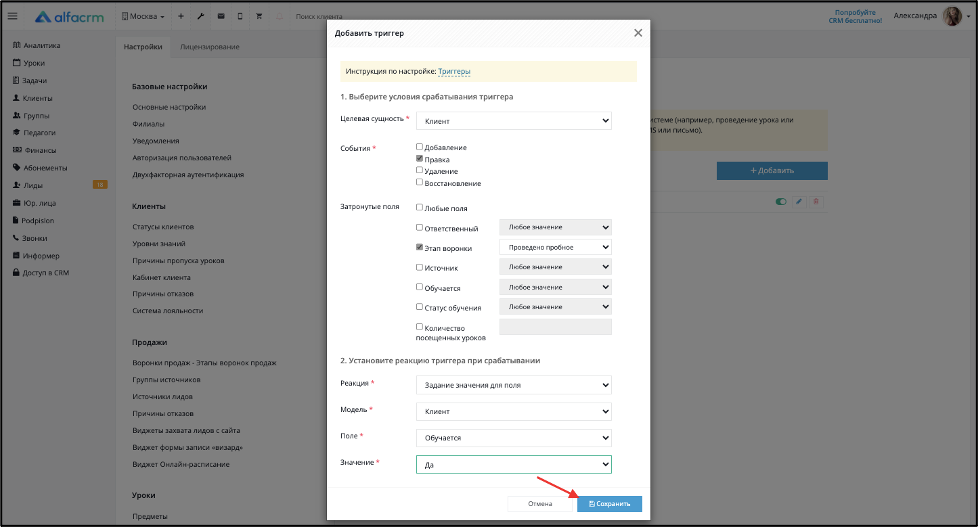Check the Добавление event checkbox
Viewport: 979px width, 529px height.
click(419, 147)
